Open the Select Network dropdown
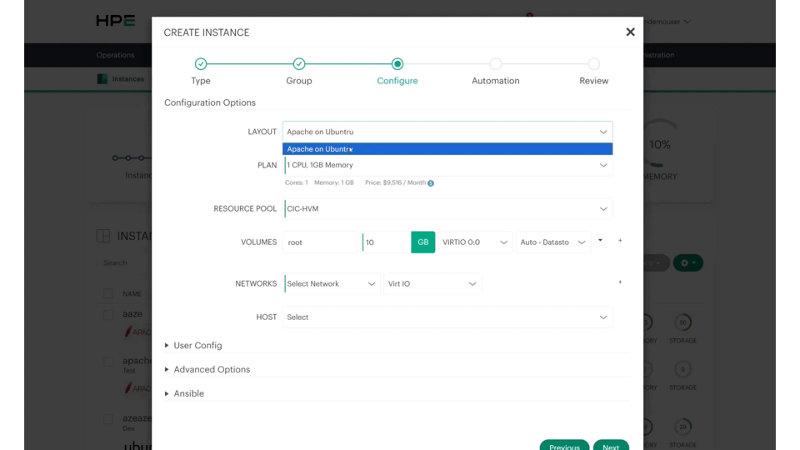800x450 pixels. coord(331,284)
